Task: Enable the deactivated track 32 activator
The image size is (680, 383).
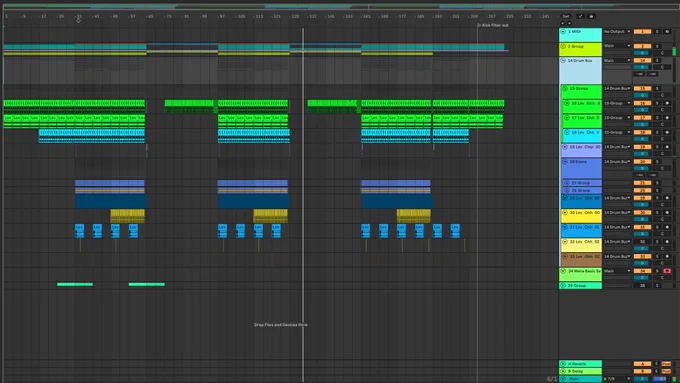Action: (642, 242)
